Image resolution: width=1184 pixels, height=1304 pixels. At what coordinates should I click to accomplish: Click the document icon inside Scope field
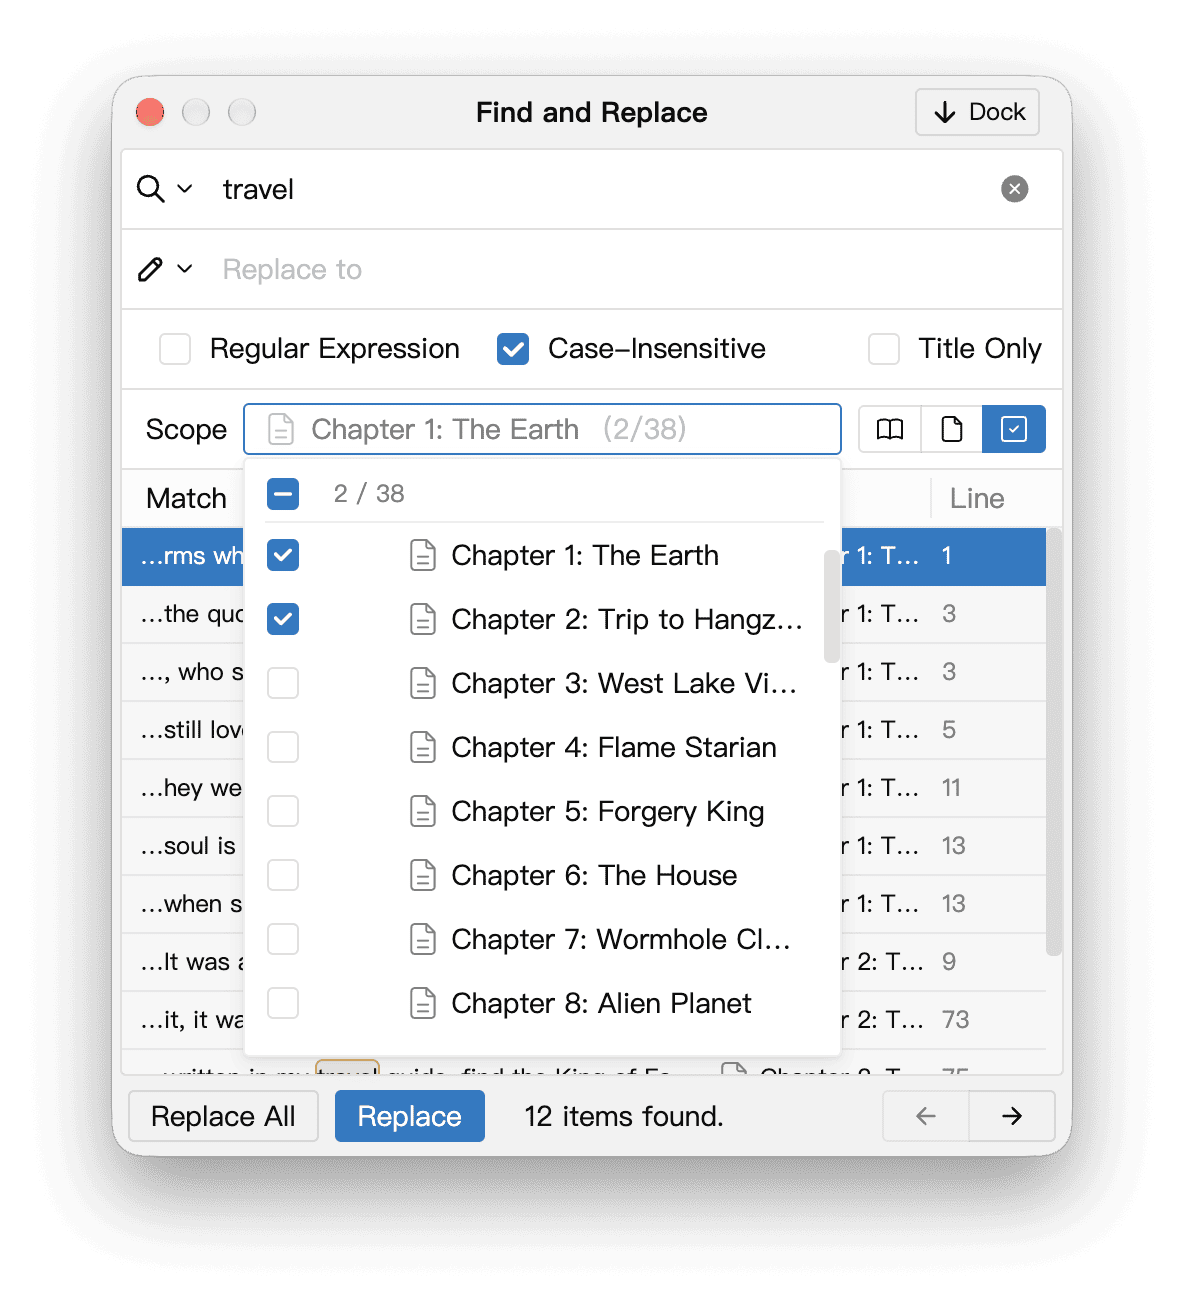click(281, 429)
